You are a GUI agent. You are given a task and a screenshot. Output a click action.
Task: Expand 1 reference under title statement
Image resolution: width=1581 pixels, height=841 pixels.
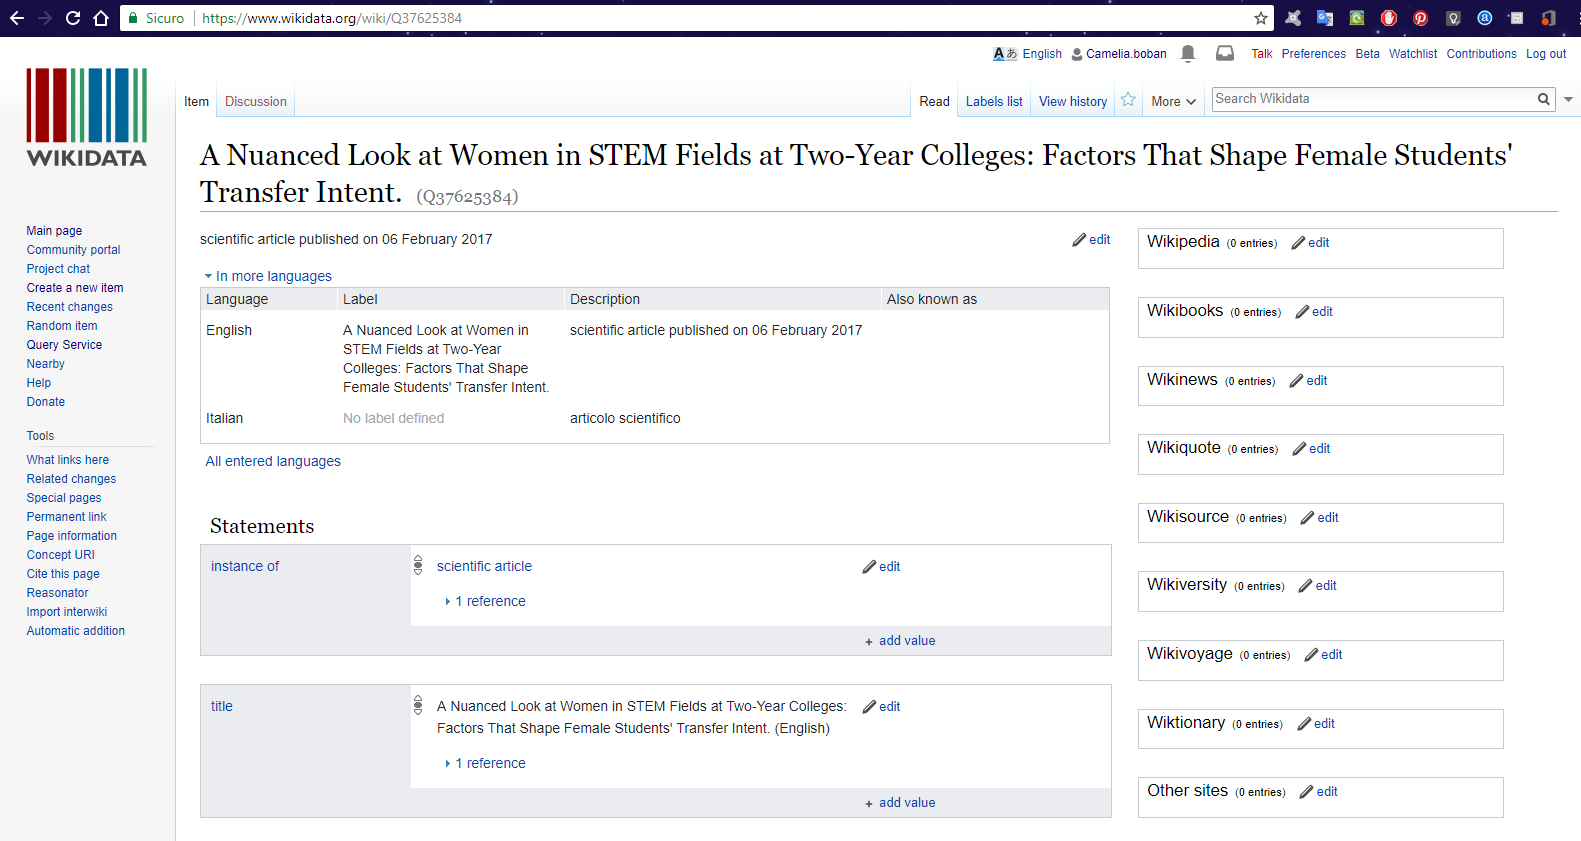[489, 763]
